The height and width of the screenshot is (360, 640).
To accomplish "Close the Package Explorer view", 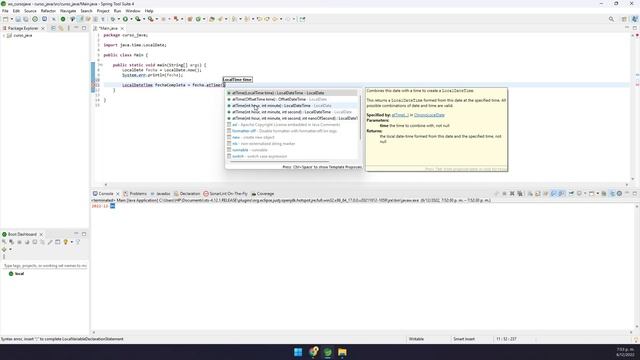I will click(x=43, y=28).
